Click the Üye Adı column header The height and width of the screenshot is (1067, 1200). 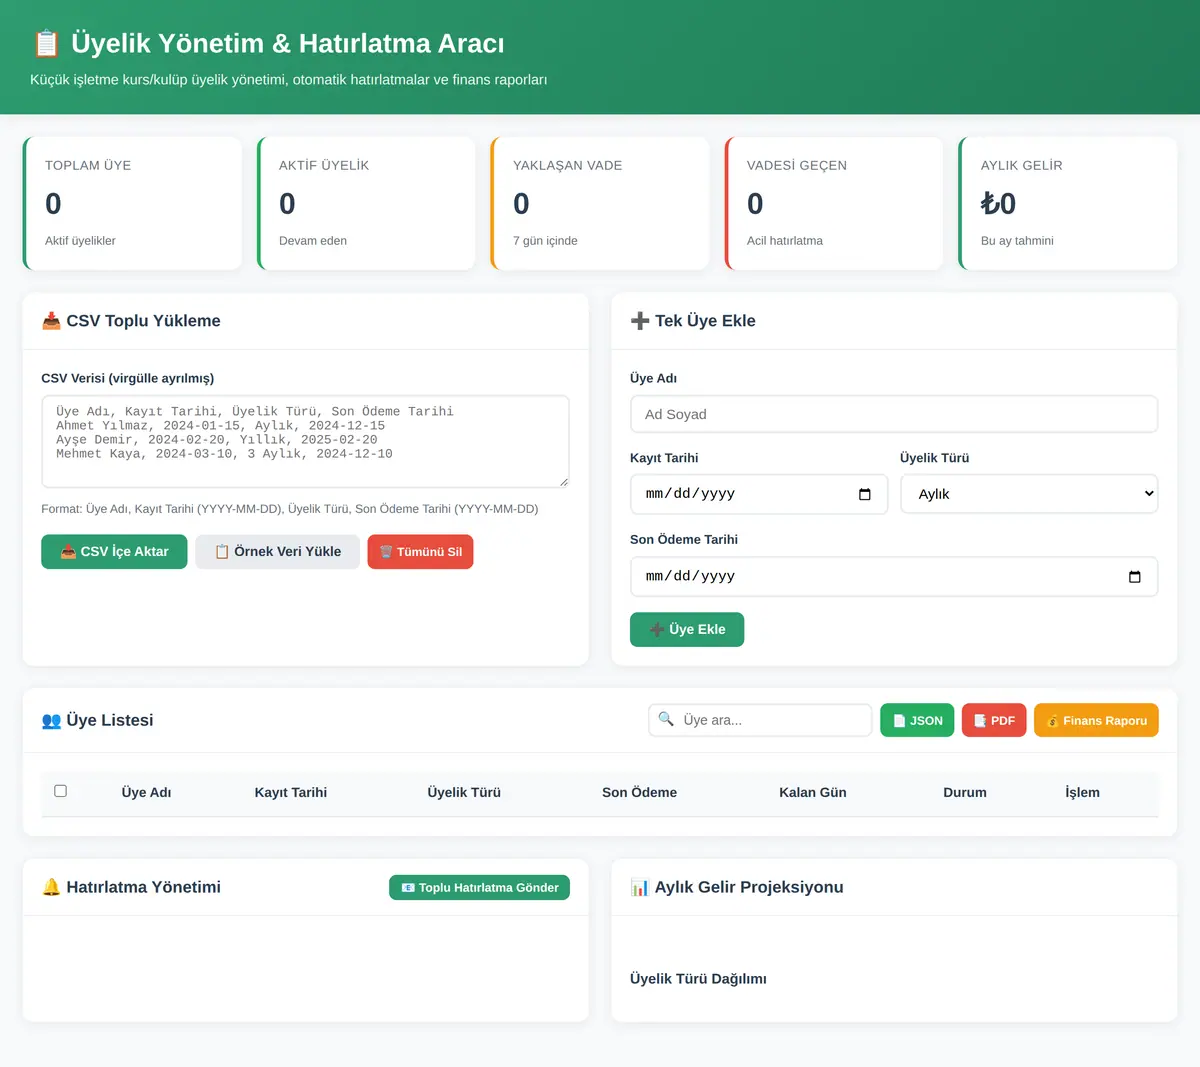click(146, 793)
